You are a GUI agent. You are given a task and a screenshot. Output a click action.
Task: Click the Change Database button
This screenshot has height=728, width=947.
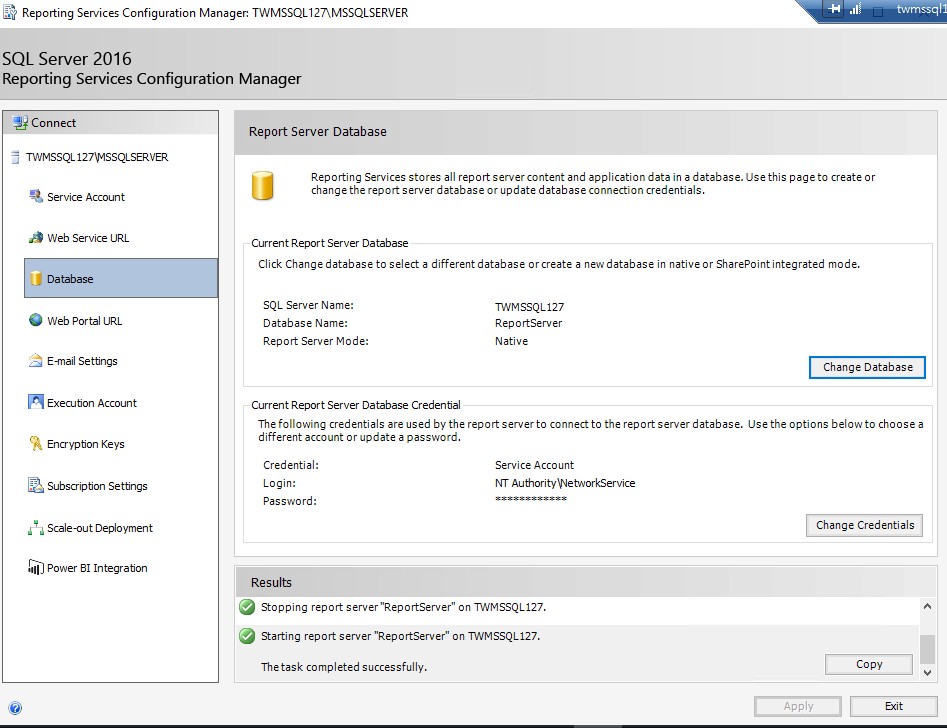(x=867, y=367)
